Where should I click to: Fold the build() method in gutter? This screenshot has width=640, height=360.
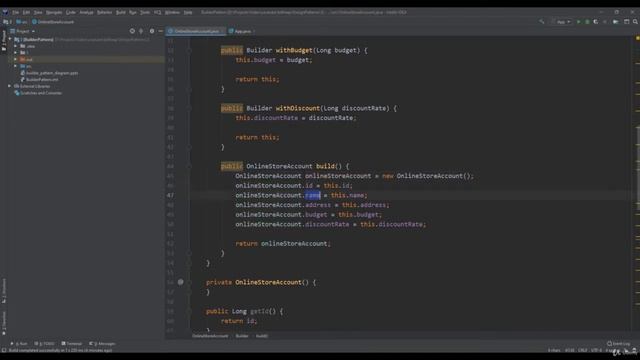click(189, 166)
